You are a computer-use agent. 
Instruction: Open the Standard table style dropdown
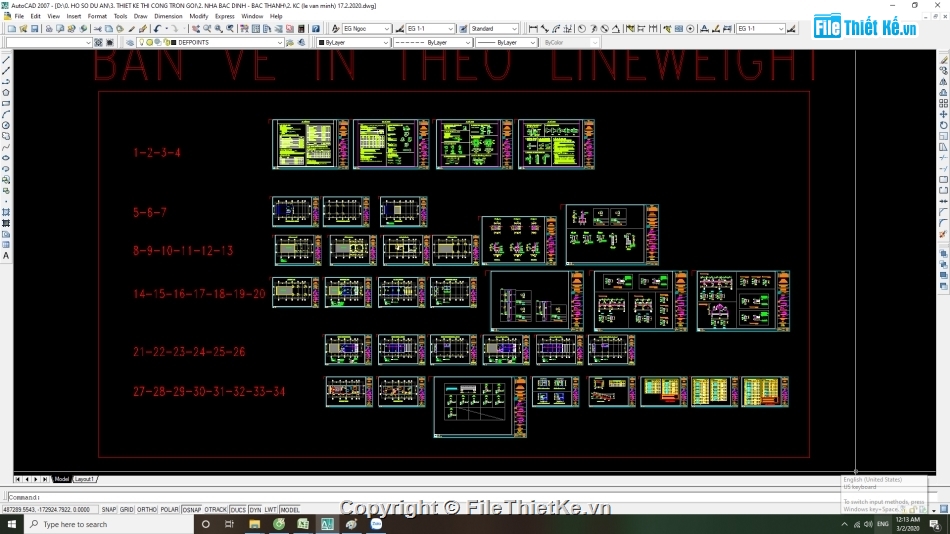tap(494, 28)
